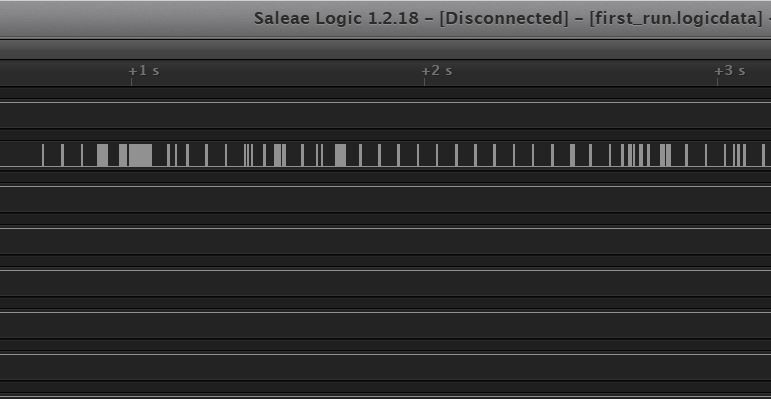Click the very first pulse of the active channel
The image size is (771, 399).
pos(43,155)
